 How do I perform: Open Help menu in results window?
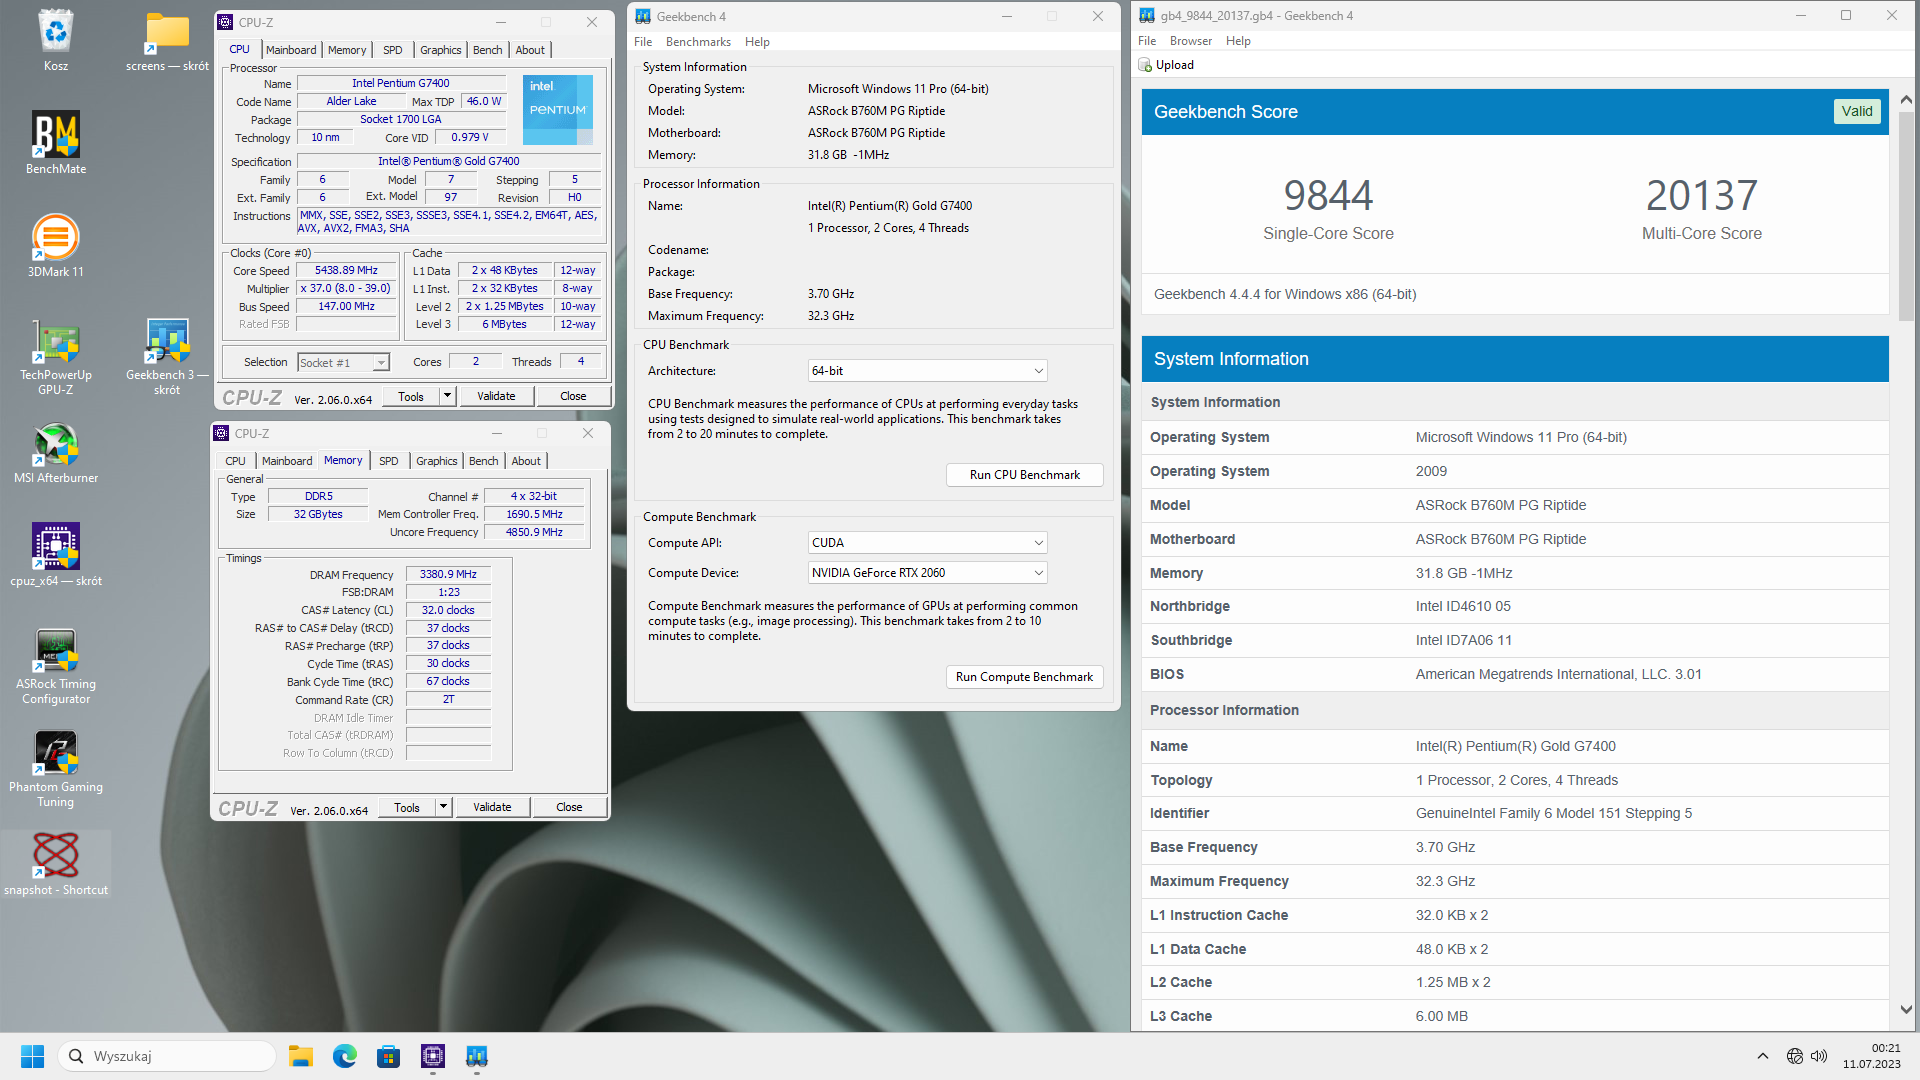1238,41
